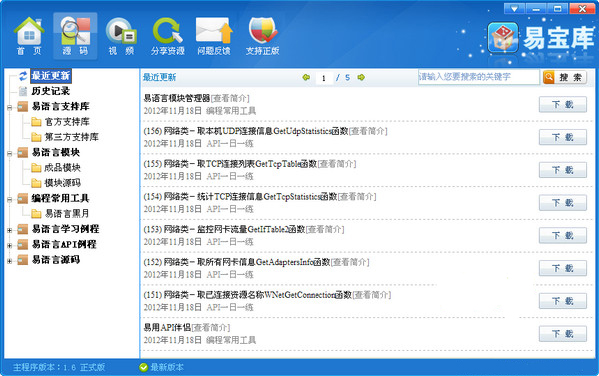599x376 pixels.
Task: View 查看简介 for GetTcpTable entry
Action: click(337, 164)
